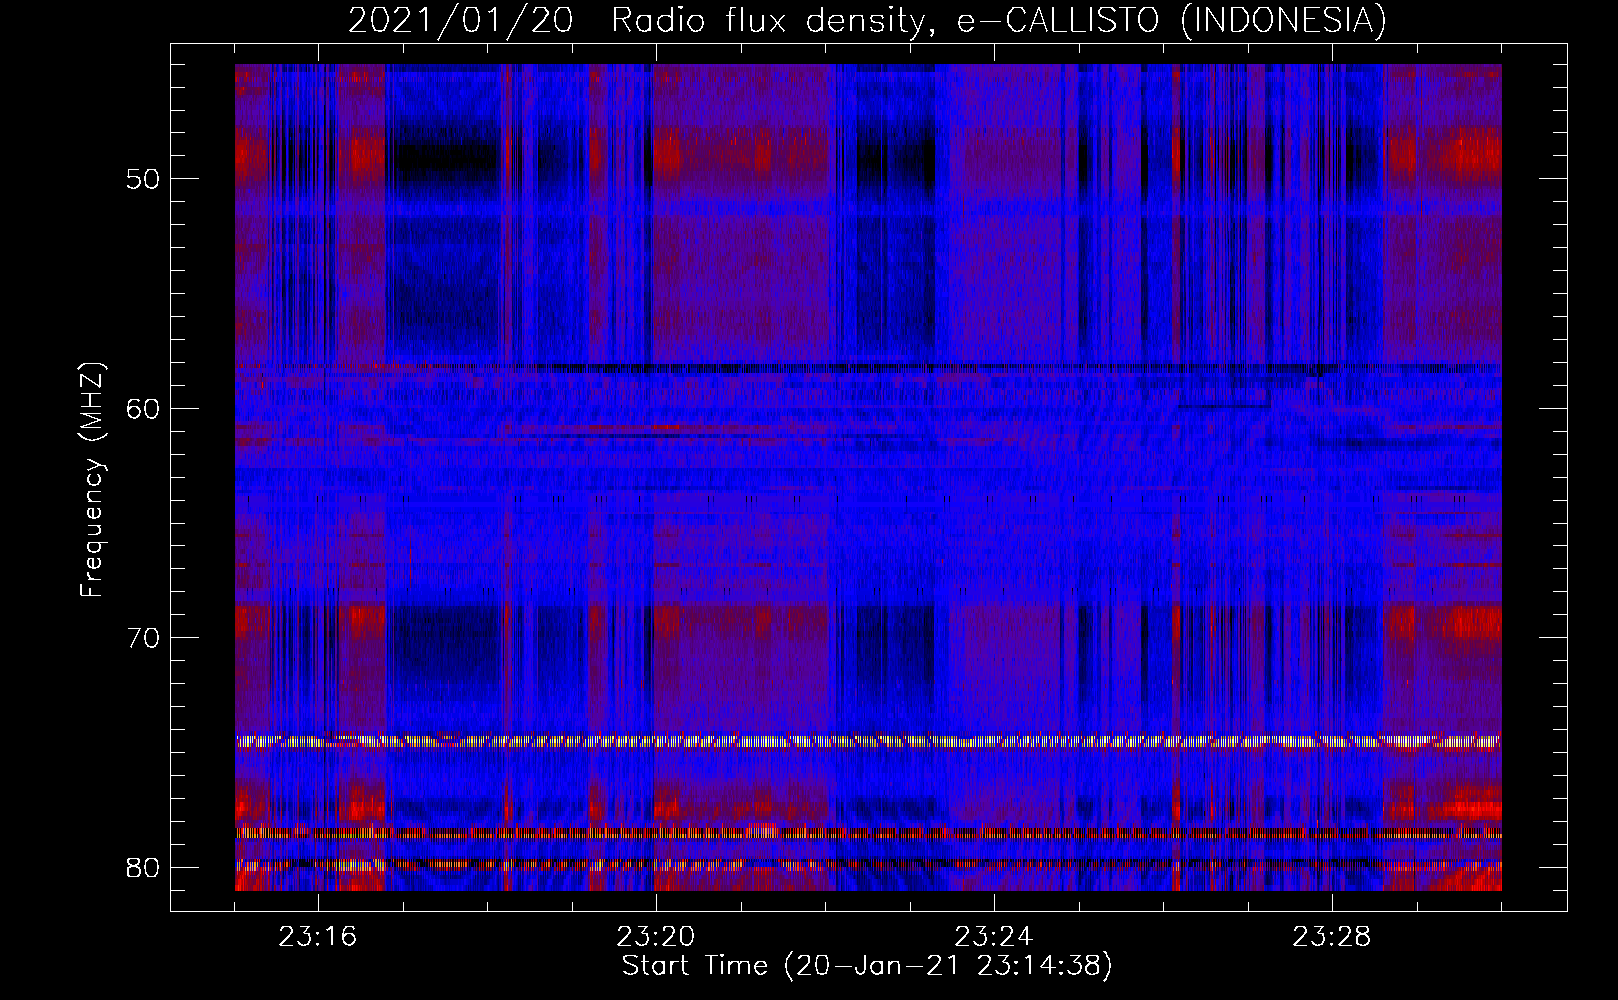Click the 80 frequency tick label
This screenshot has width=1618, height=1000.
(x=144, y=867)
